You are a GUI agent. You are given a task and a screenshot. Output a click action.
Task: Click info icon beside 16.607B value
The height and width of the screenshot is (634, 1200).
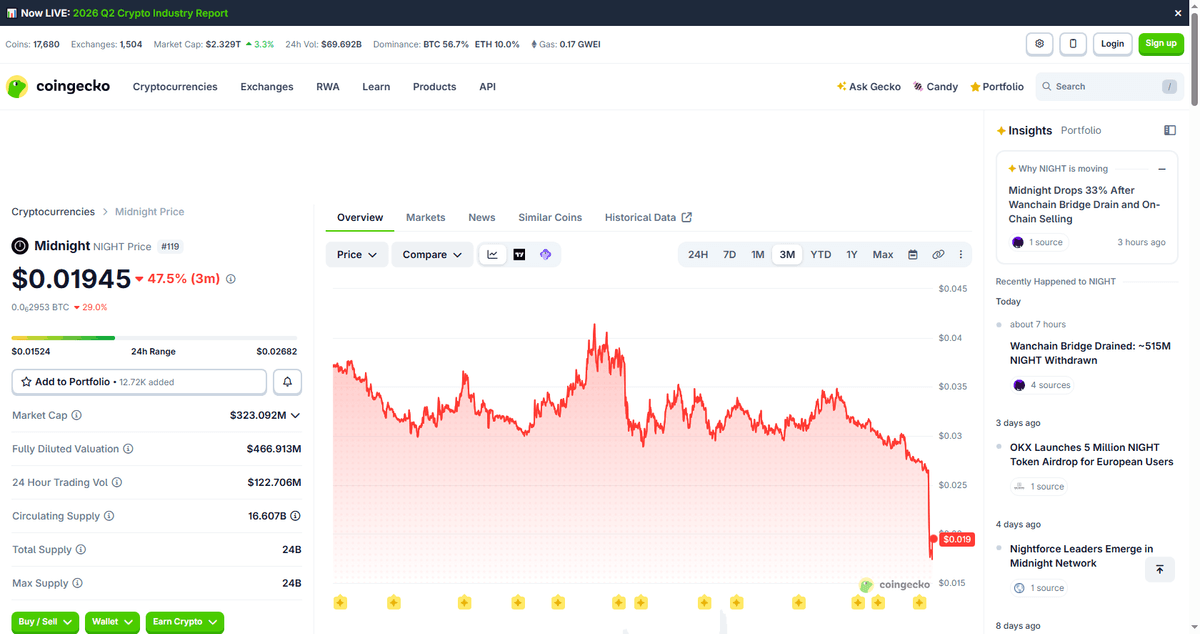click(x=296, y=516)
